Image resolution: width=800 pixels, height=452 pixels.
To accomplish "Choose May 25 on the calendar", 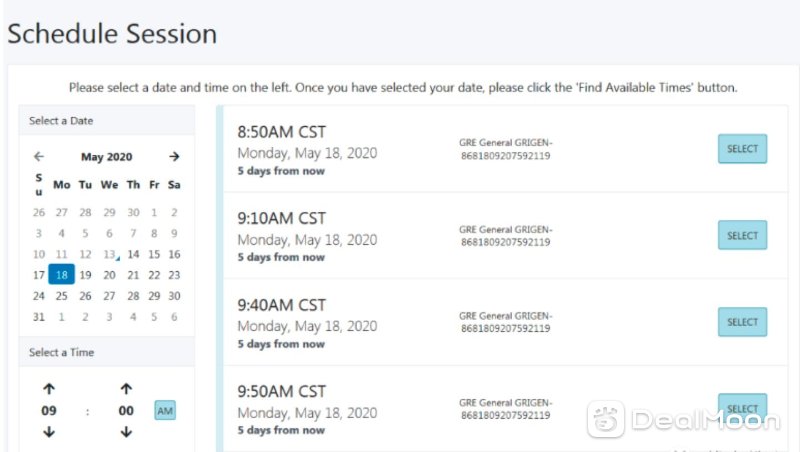I will pyautogui.click(x=61, y=296).
